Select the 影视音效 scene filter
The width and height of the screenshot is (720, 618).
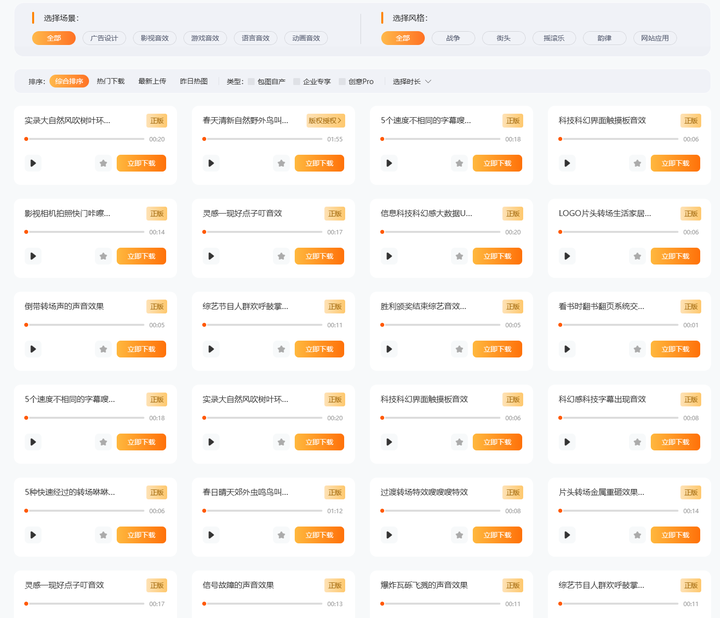click(155, 38)
